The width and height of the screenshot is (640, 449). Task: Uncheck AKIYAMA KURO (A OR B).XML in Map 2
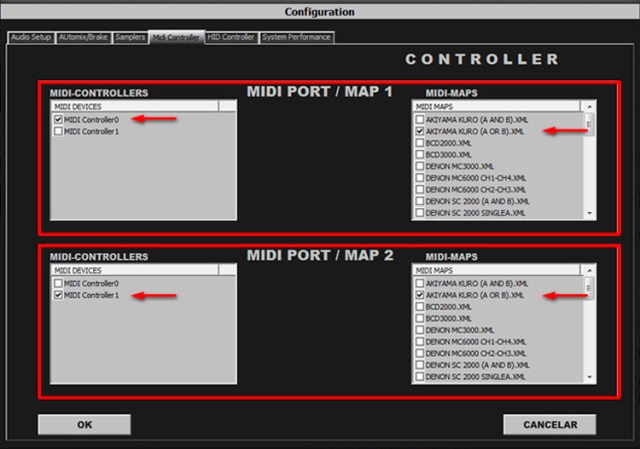(420, 296)
